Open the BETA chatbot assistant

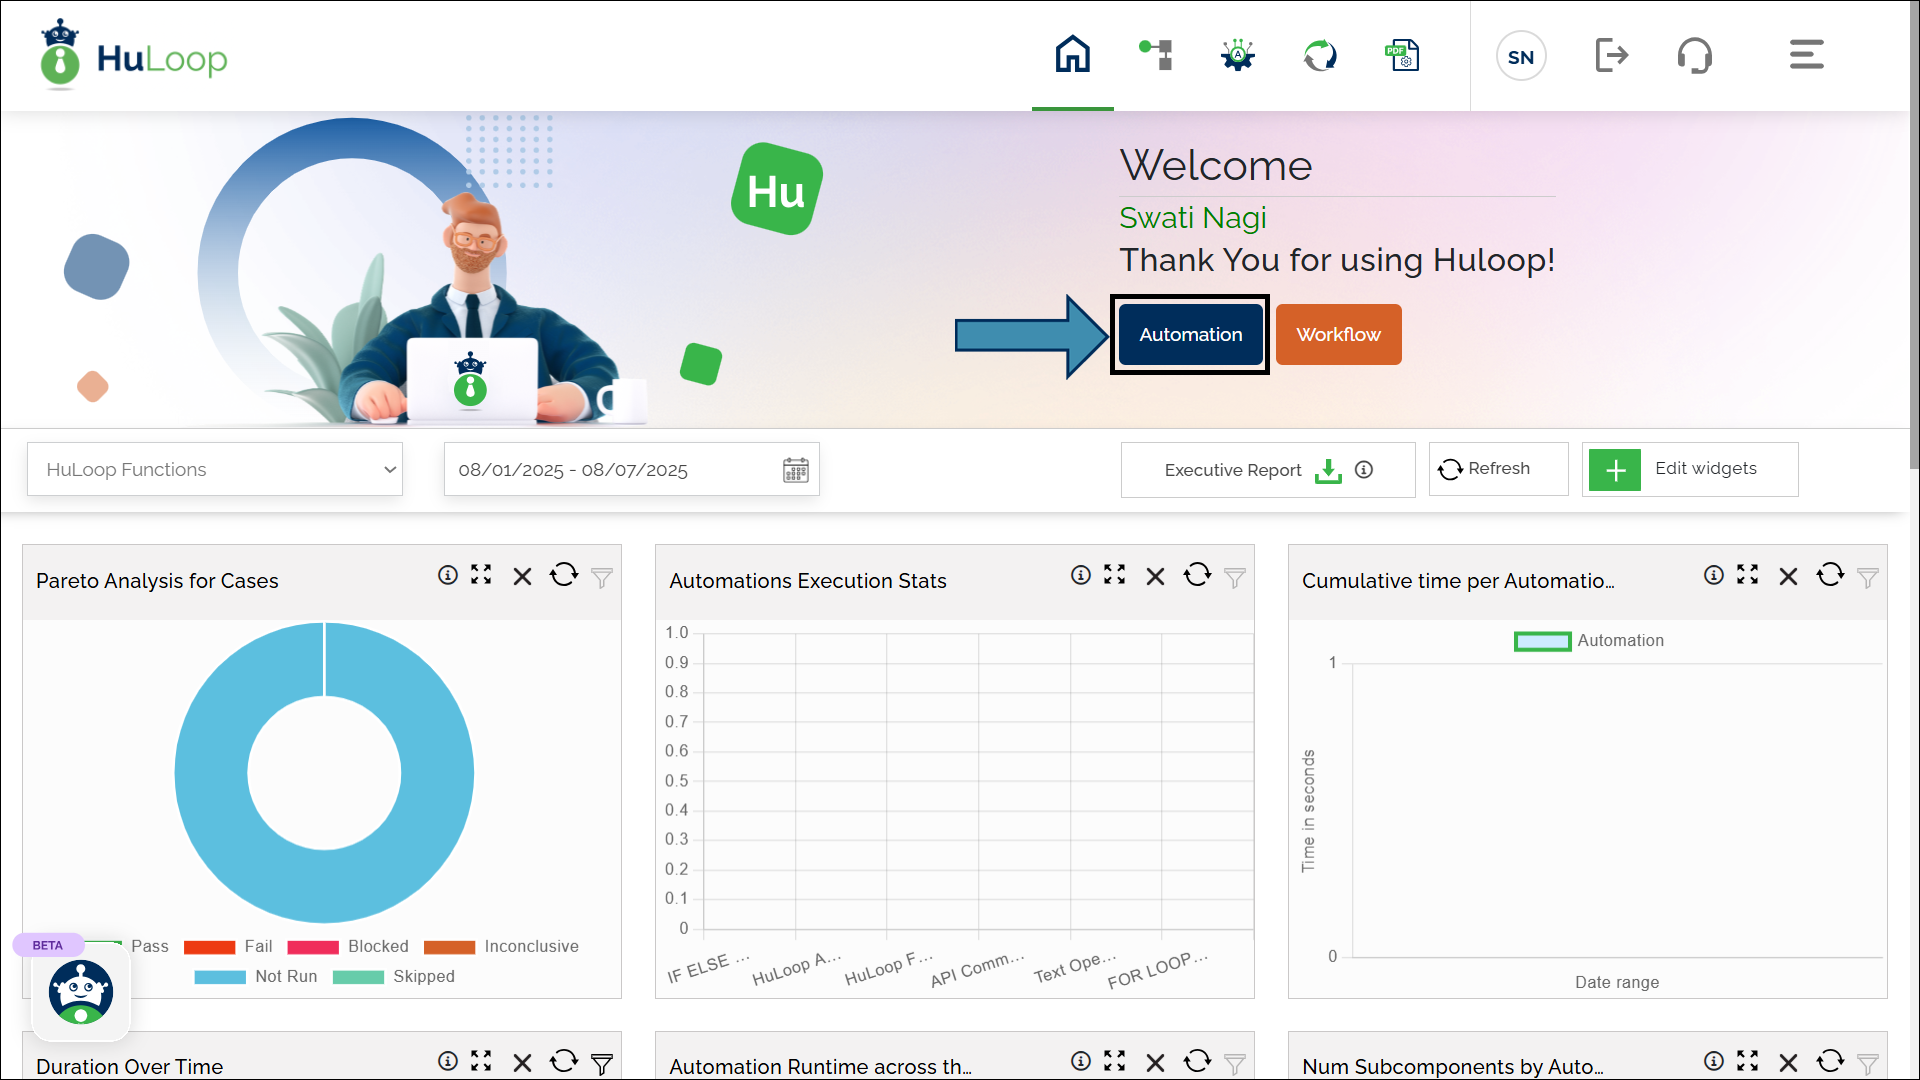click(x=81, y=992)
